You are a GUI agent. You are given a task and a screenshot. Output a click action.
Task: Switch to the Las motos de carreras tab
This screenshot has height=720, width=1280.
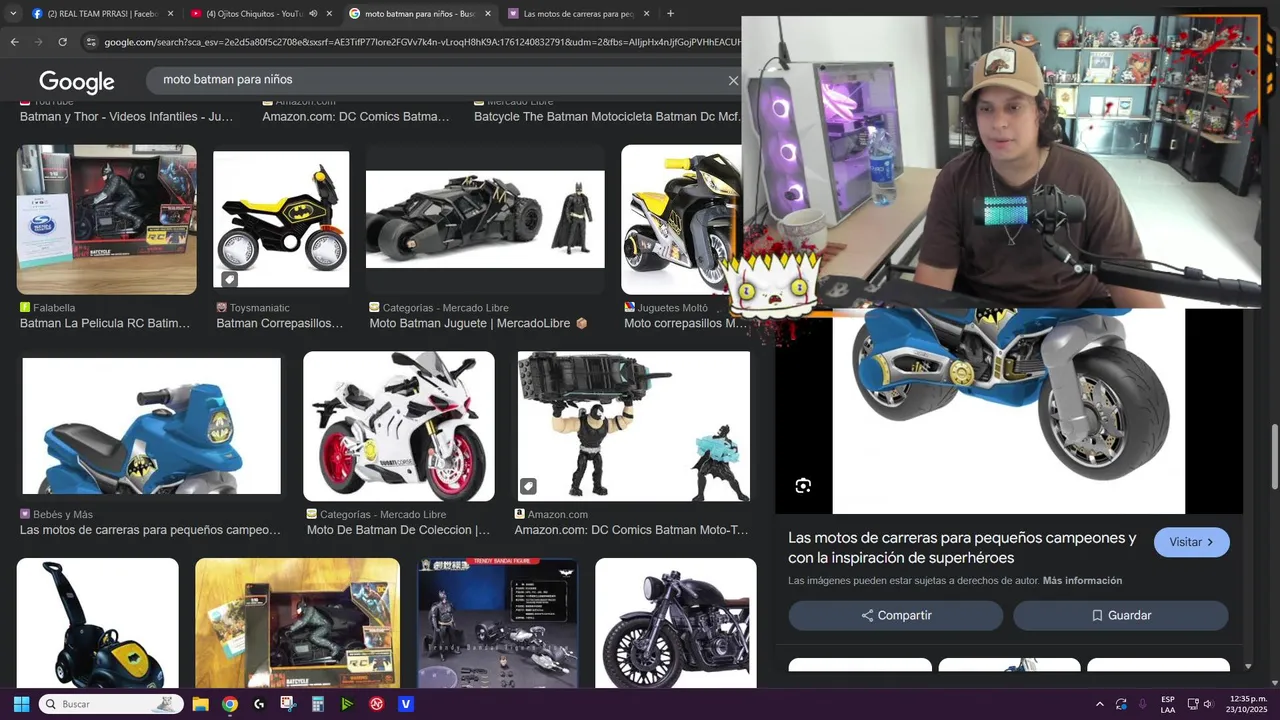pos(579,14)
